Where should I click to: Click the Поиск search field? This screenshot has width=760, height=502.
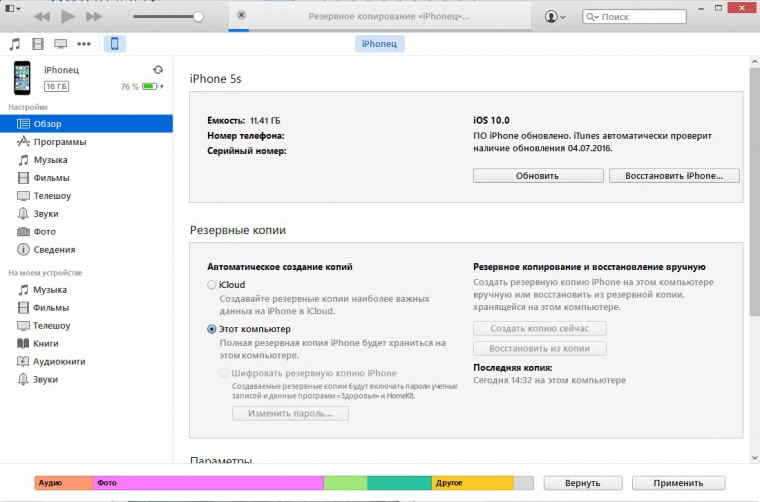coord(634,16)
